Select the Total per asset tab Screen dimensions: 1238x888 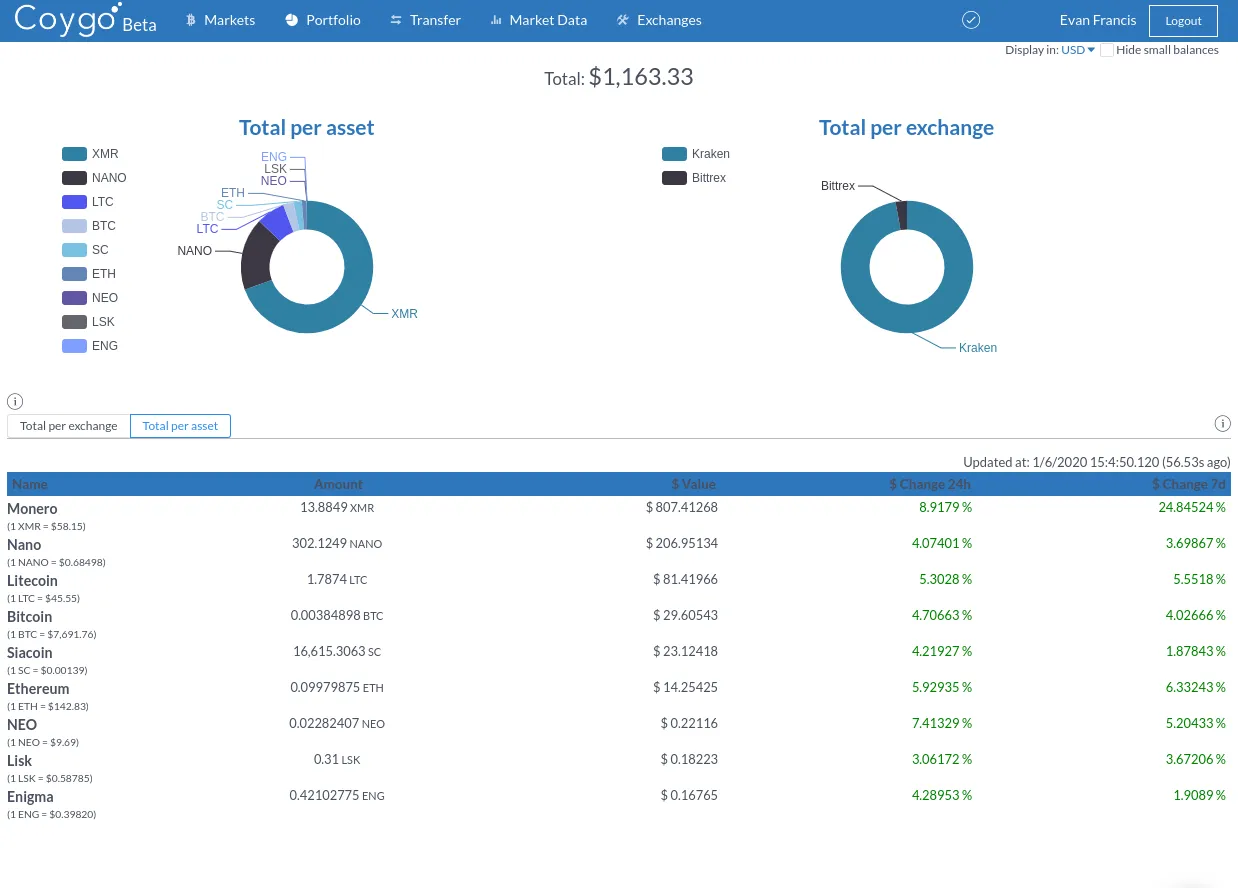(x=180, y=426)
